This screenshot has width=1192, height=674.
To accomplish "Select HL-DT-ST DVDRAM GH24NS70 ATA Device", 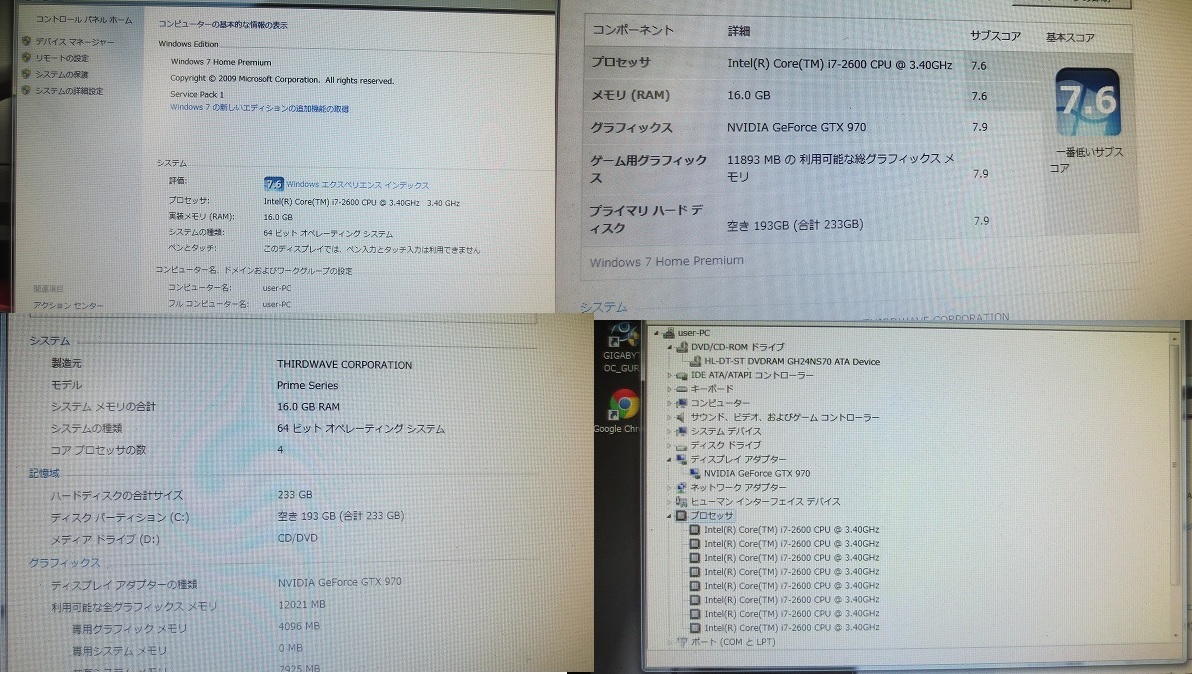I will point(791,362).
